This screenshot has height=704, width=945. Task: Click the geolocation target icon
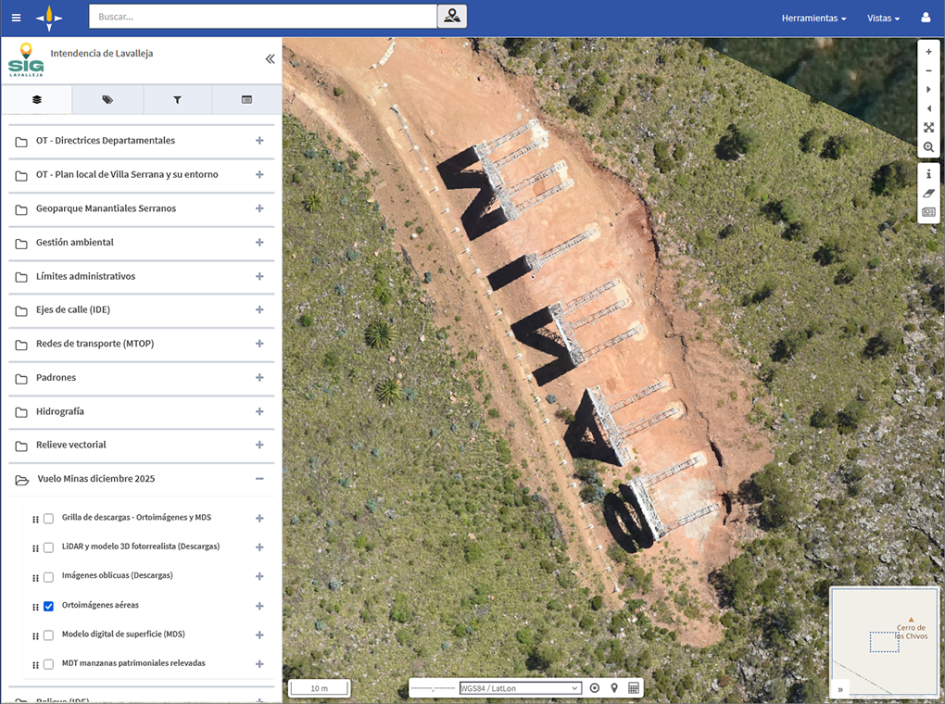tap(595, 688)
